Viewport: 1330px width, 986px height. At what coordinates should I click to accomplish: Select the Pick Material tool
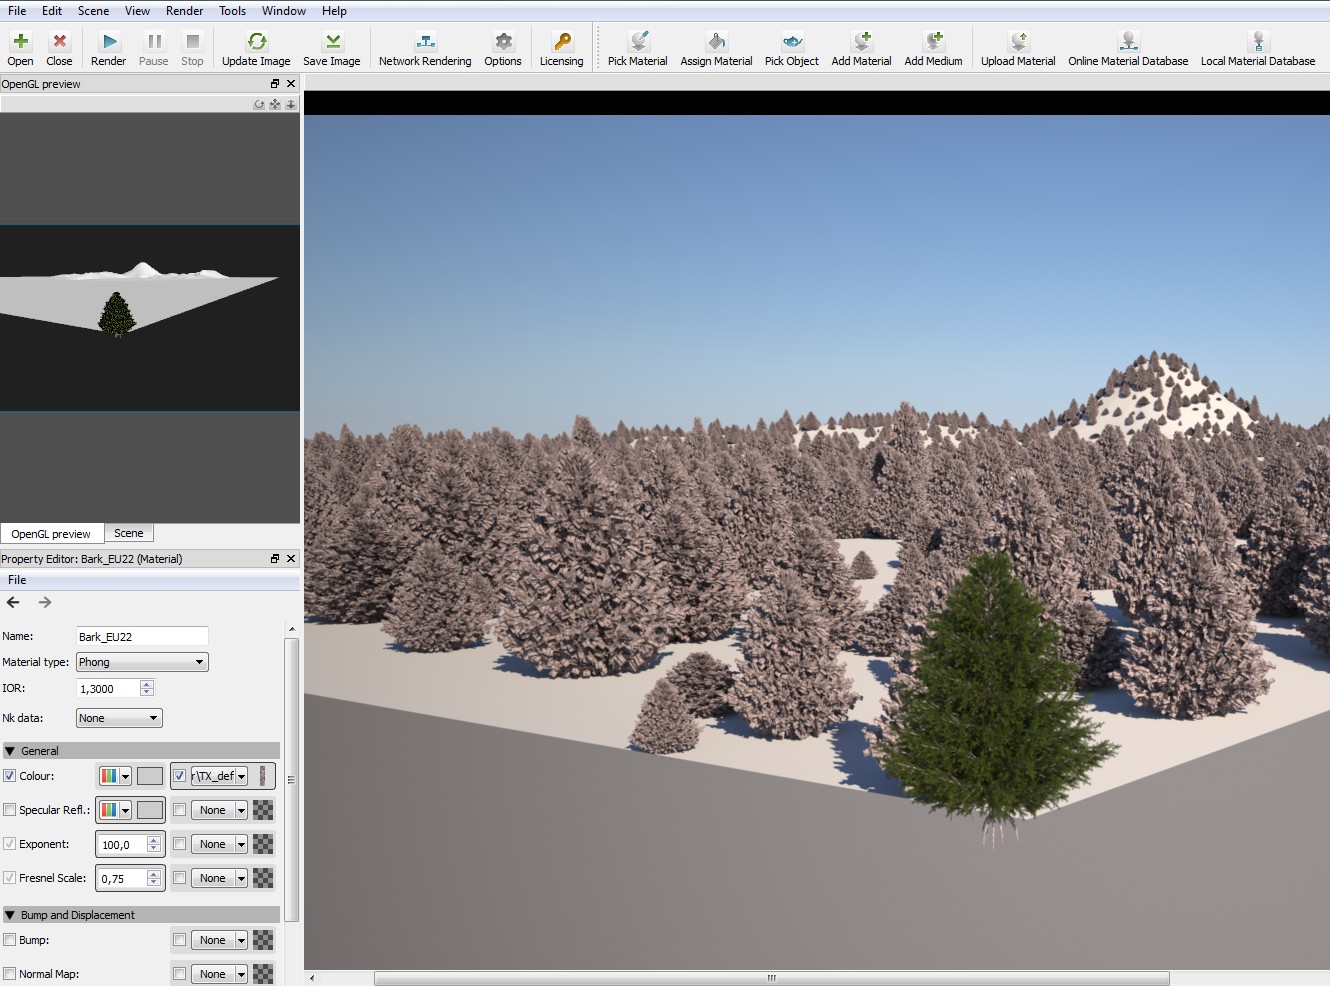pyautogui.click(x=637, y=42)
